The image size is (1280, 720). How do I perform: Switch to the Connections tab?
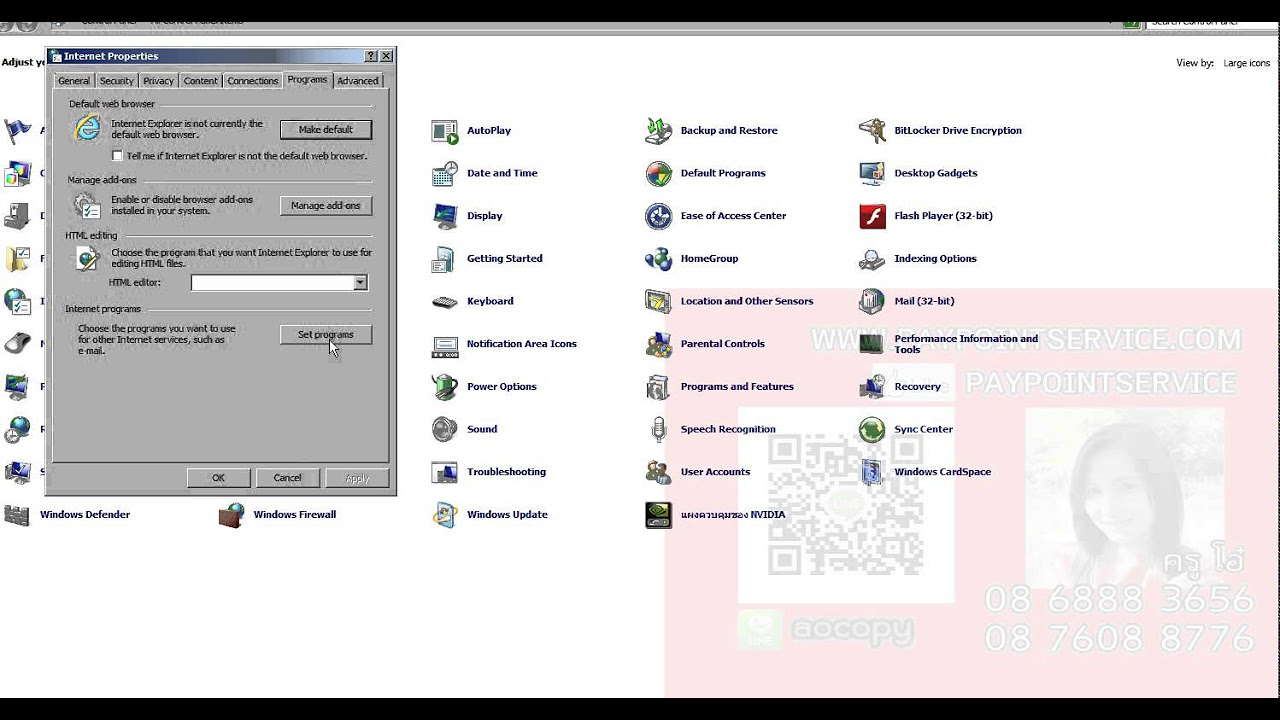pos(252,81)
